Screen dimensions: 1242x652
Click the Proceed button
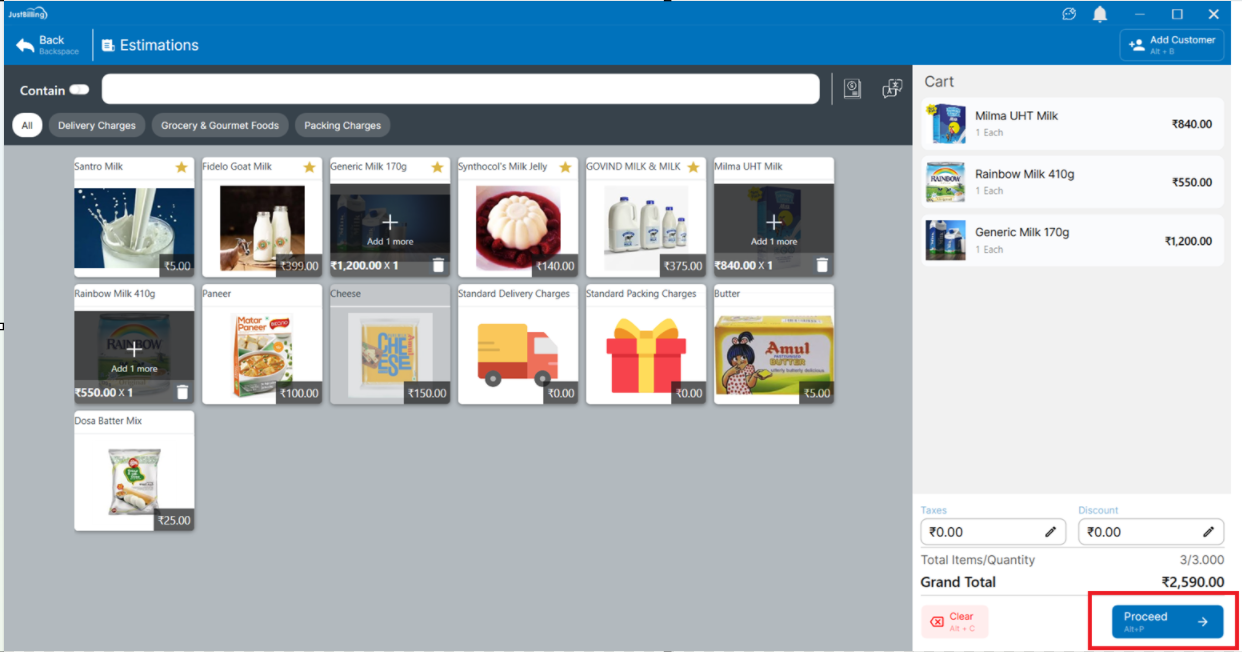1166,621
